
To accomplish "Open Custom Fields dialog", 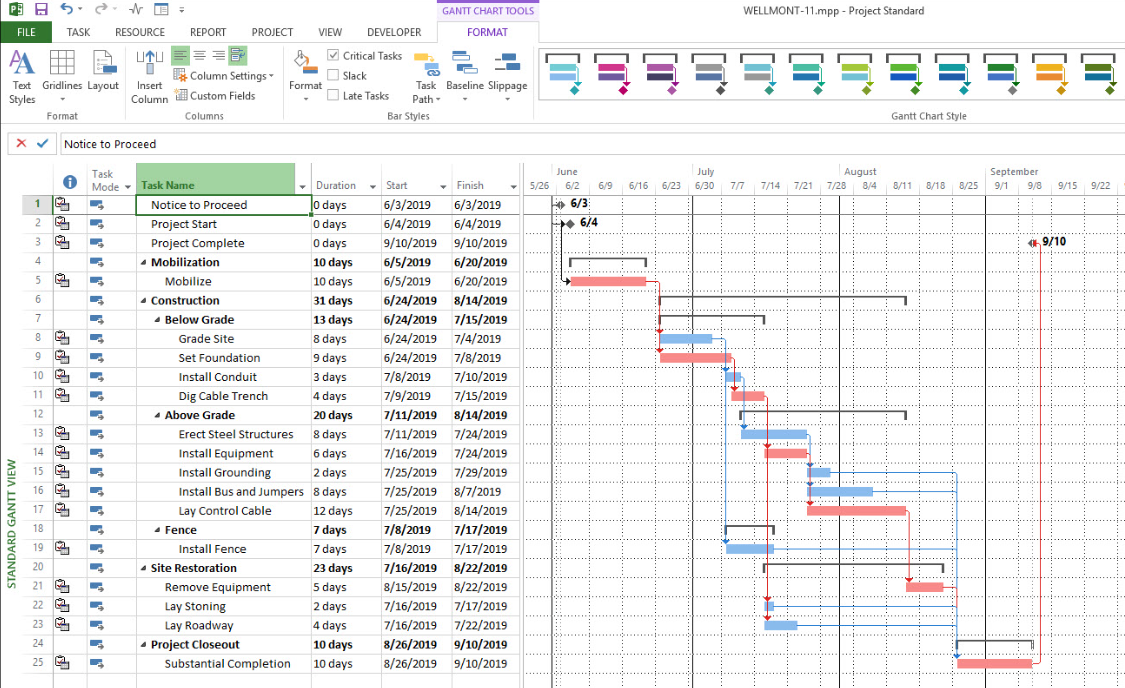I will [215, 95].
